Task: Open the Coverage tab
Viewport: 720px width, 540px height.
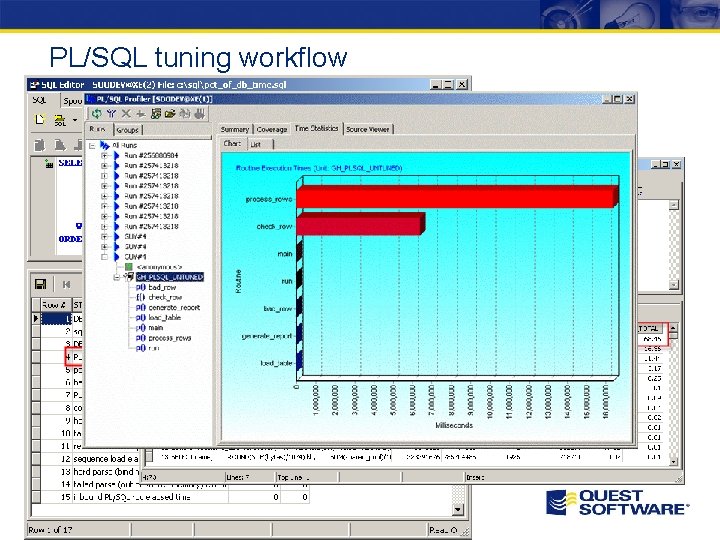Action: point(272,129)
